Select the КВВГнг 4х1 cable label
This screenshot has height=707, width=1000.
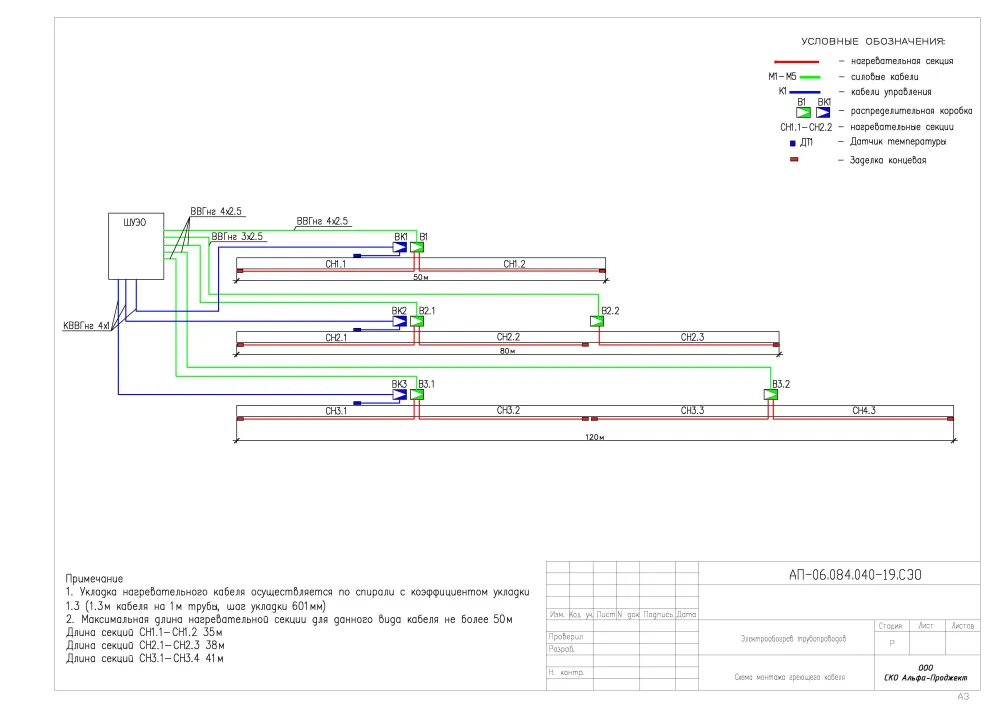86,326
